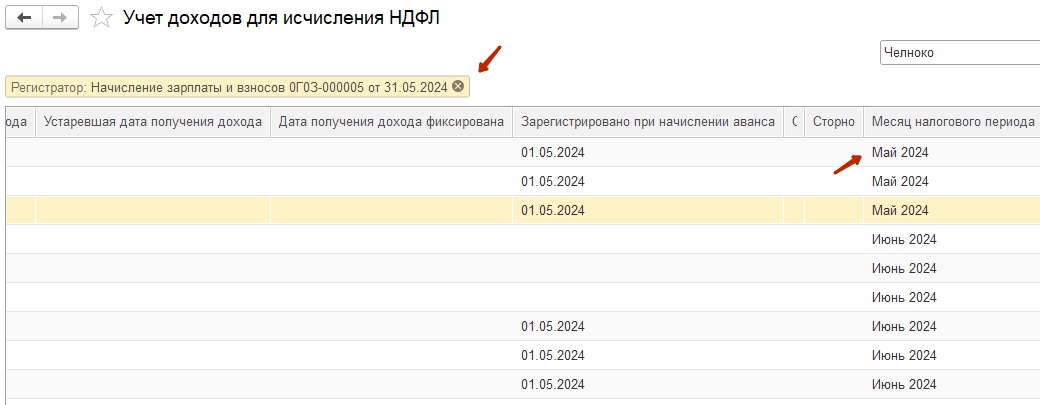Click Месяц налогового периода column header
The height and width of the screenshot is (405, 1040).
pos(951,122)
